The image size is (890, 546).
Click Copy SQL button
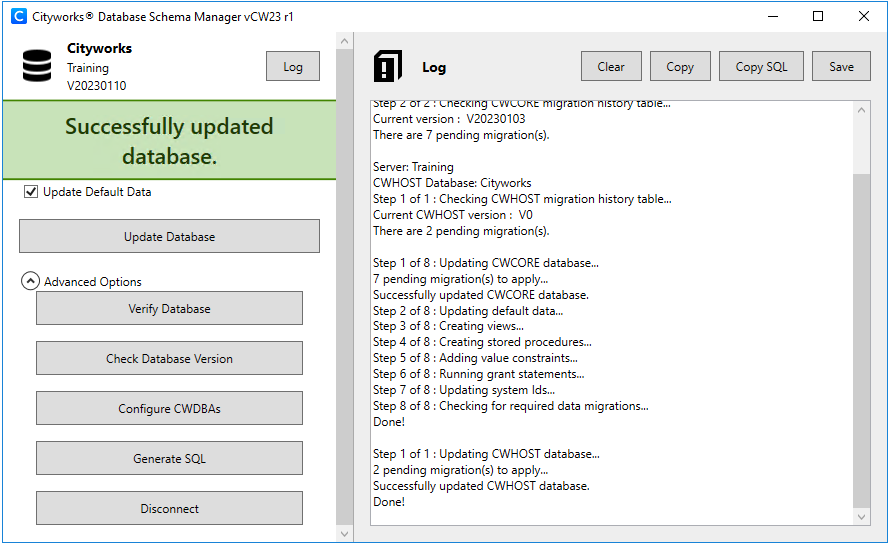762,67
